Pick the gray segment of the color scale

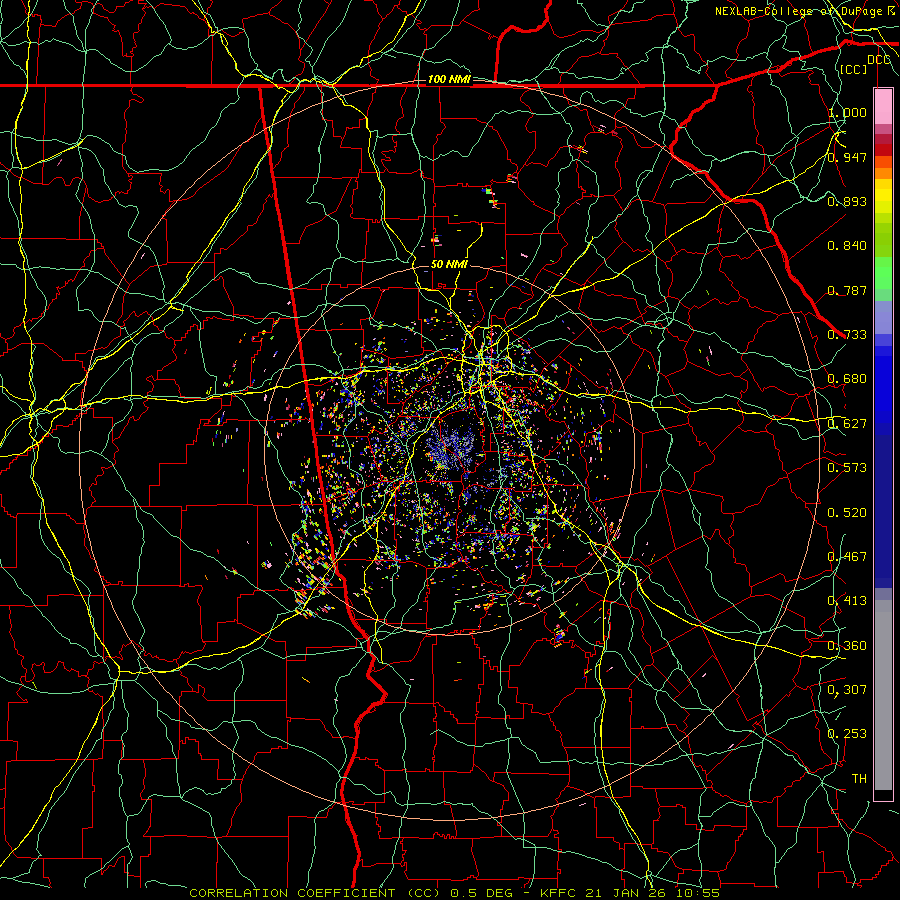click(883, 695)
